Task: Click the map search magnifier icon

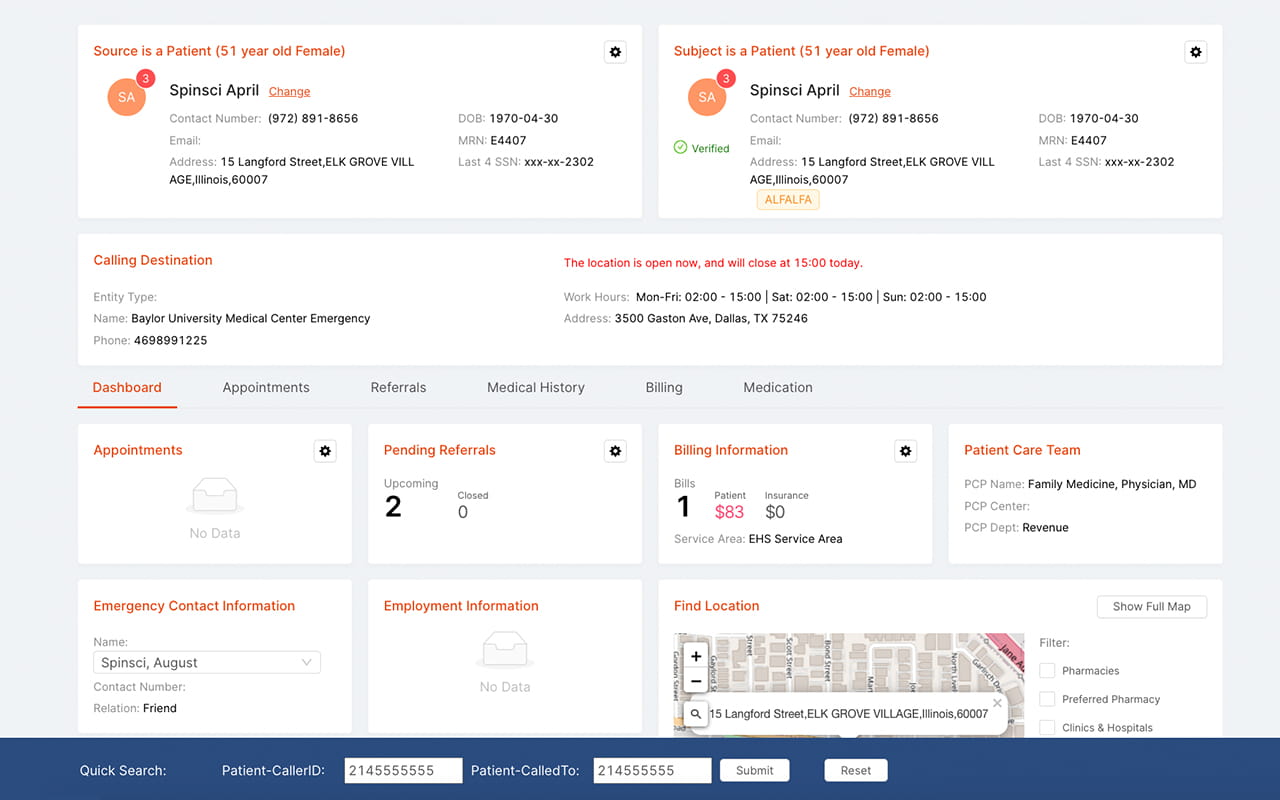Action: pyautogui.click(x=696, y=714)
